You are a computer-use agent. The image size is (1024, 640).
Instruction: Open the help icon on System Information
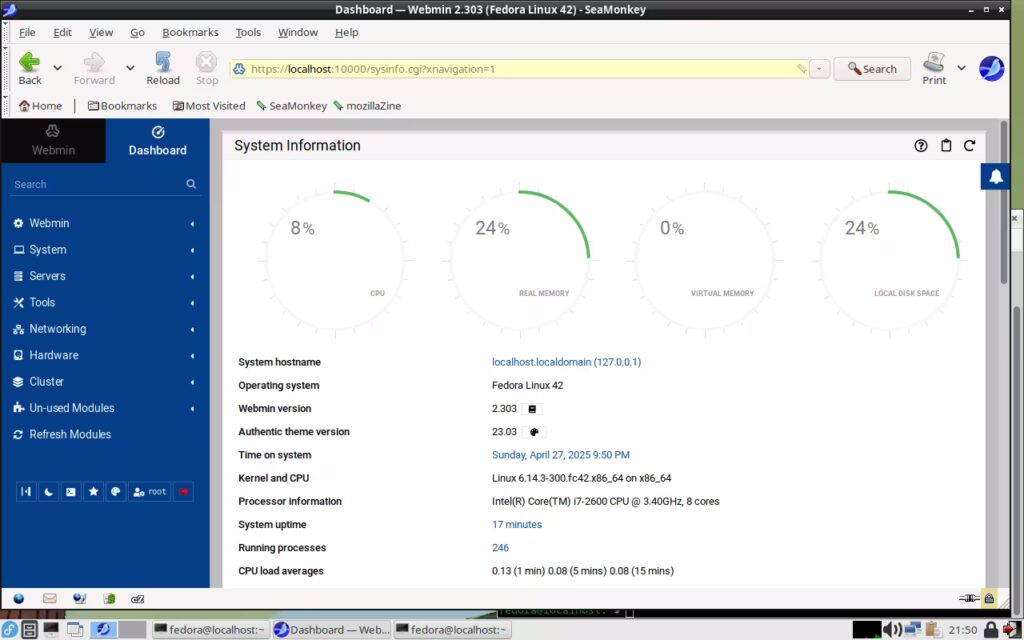click(x=920, y=145)
